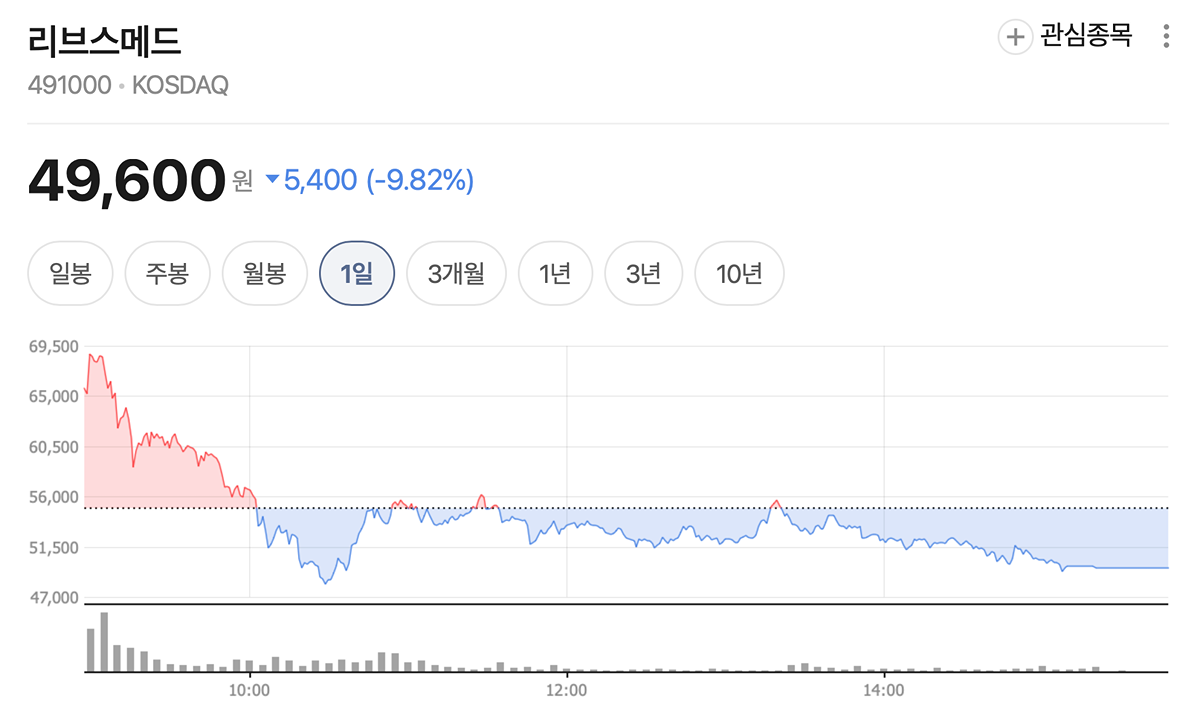The image size is (1200, 717).
Task: Select the 1일 one-day range
Action: [357, 273]
